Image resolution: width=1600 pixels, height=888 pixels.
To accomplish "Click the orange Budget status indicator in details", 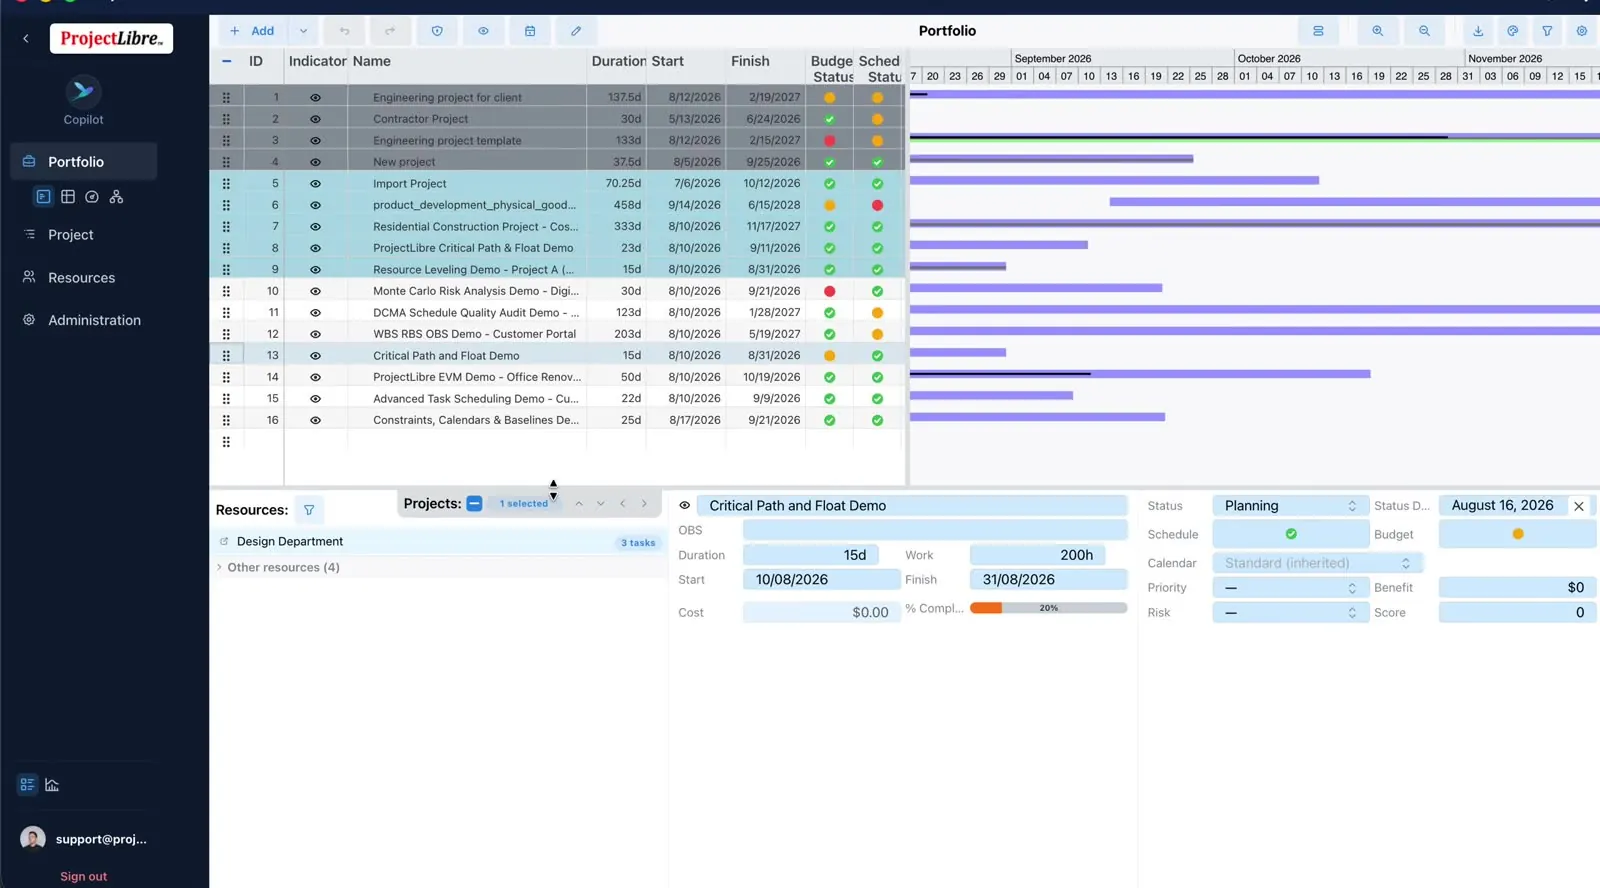I will pyautogui.click(x=1518, y=534).
